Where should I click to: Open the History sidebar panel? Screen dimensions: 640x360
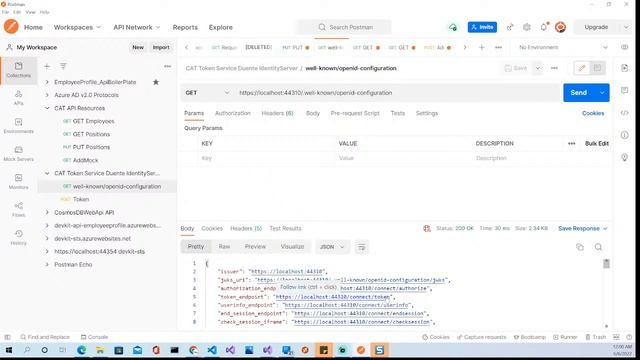point(18,237)
